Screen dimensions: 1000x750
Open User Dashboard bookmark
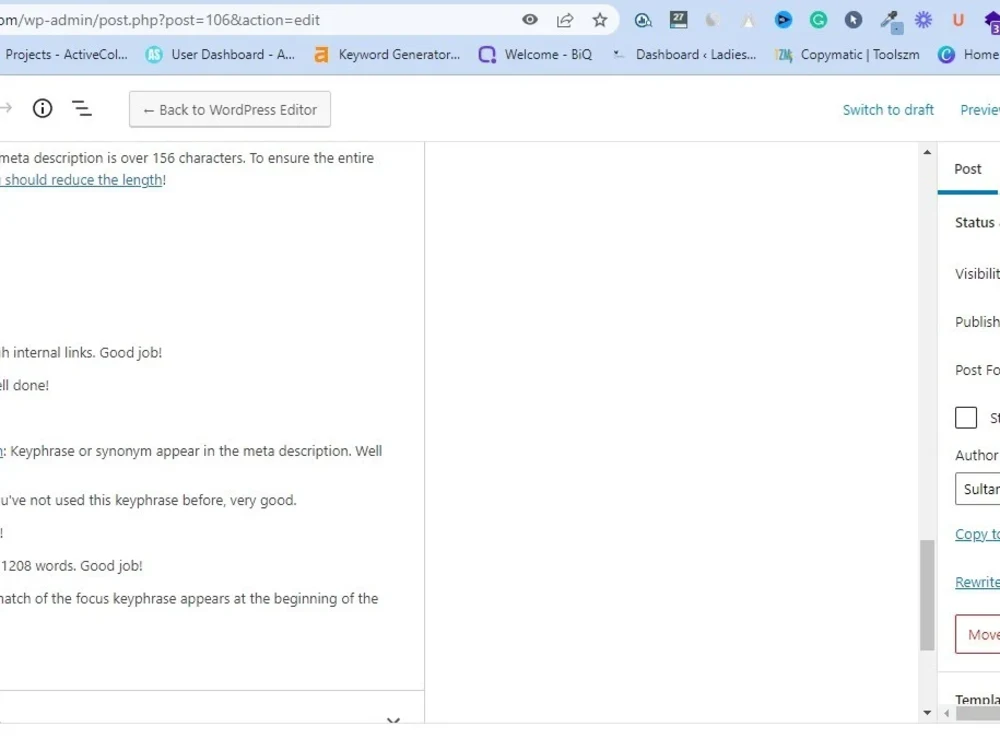[x=221, y=55]
